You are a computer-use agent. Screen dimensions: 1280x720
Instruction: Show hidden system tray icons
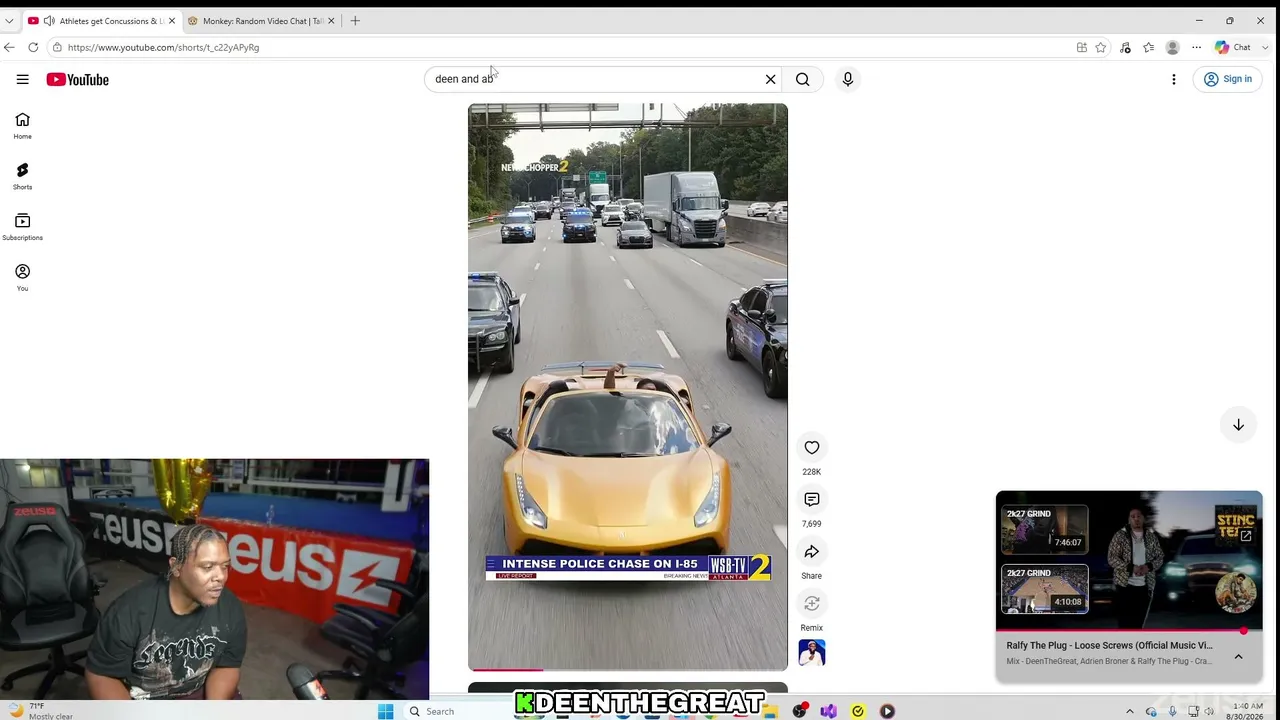click(1130, 711)
